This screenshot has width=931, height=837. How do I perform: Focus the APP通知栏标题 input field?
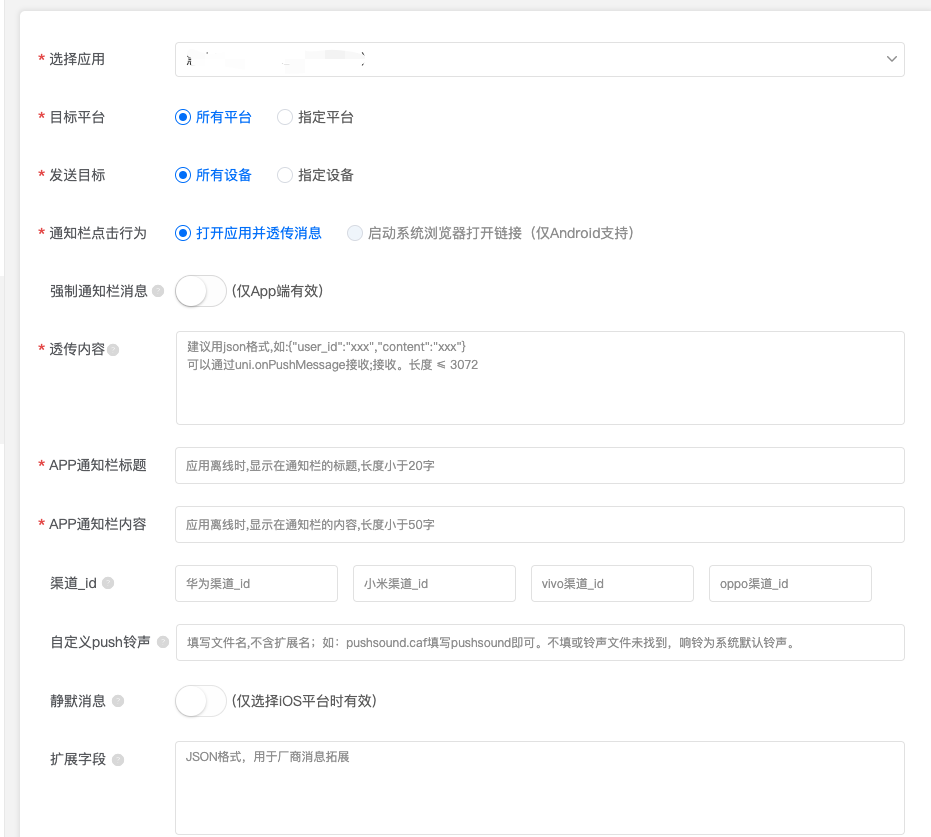tap(539, 465)
